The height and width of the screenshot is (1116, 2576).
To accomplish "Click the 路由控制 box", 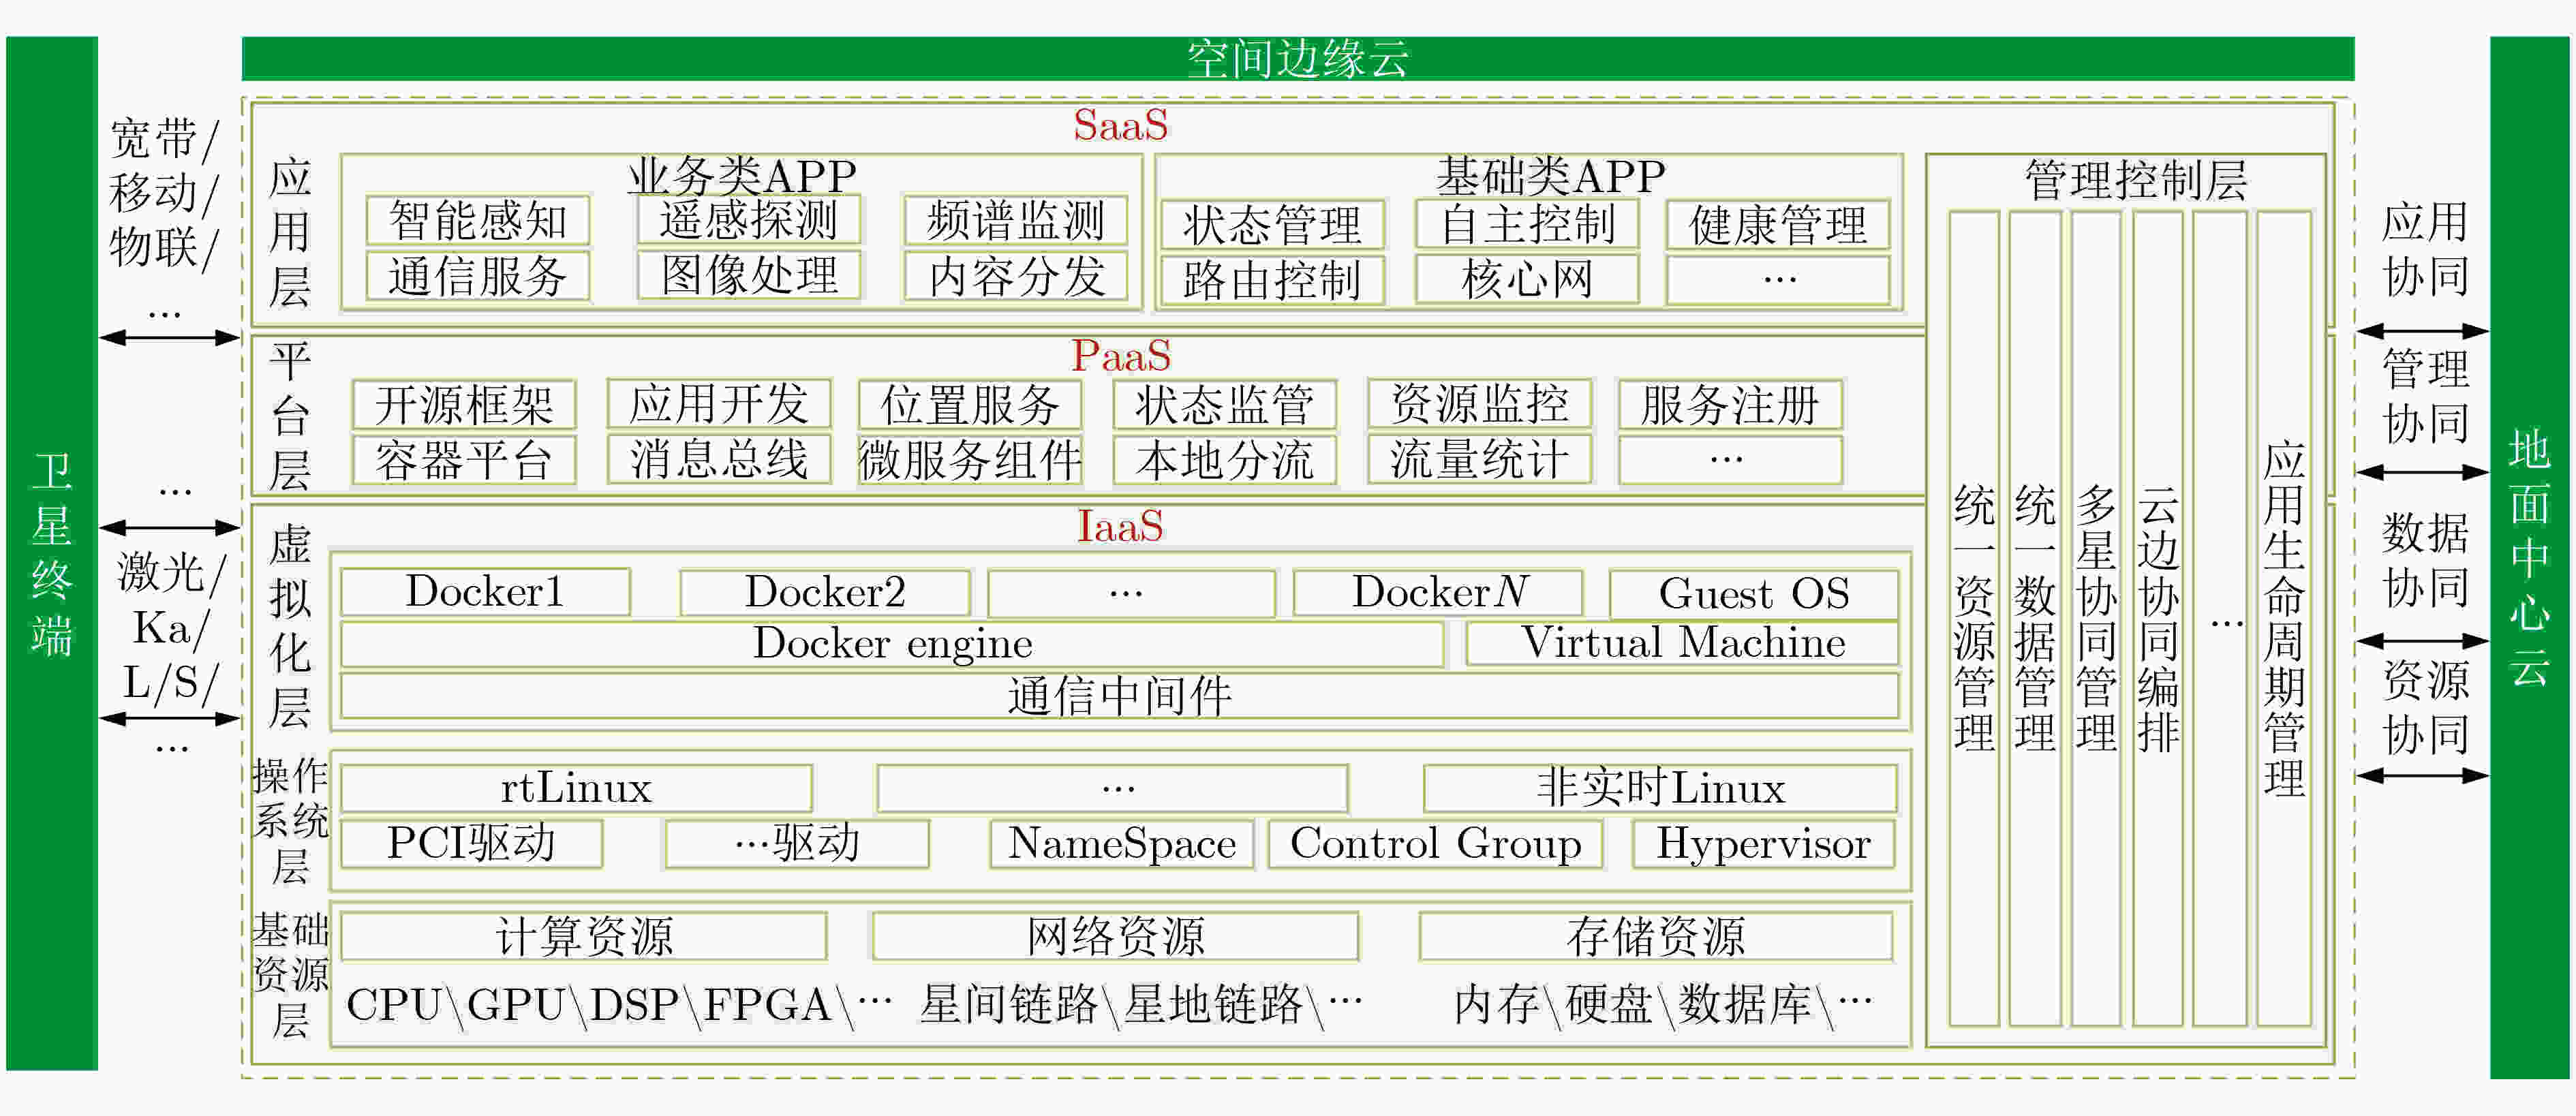I will (x=1272, y=280).
